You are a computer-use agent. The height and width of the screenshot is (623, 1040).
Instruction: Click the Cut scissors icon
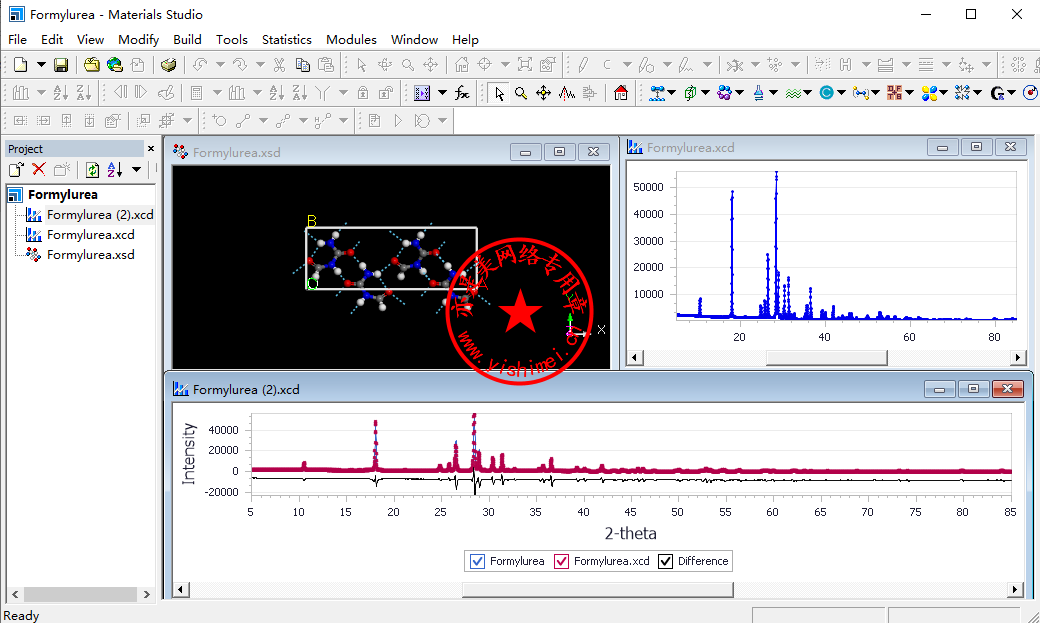click(x=279, y=64)
